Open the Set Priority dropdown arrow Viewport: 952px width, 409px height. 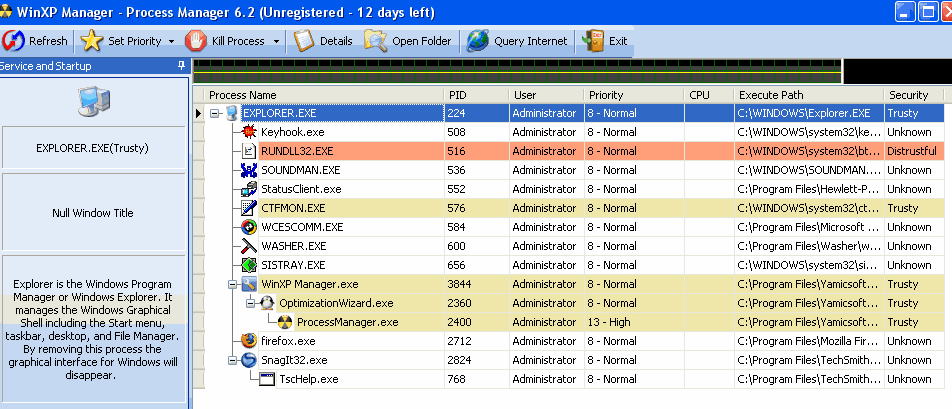click(171, 41)
